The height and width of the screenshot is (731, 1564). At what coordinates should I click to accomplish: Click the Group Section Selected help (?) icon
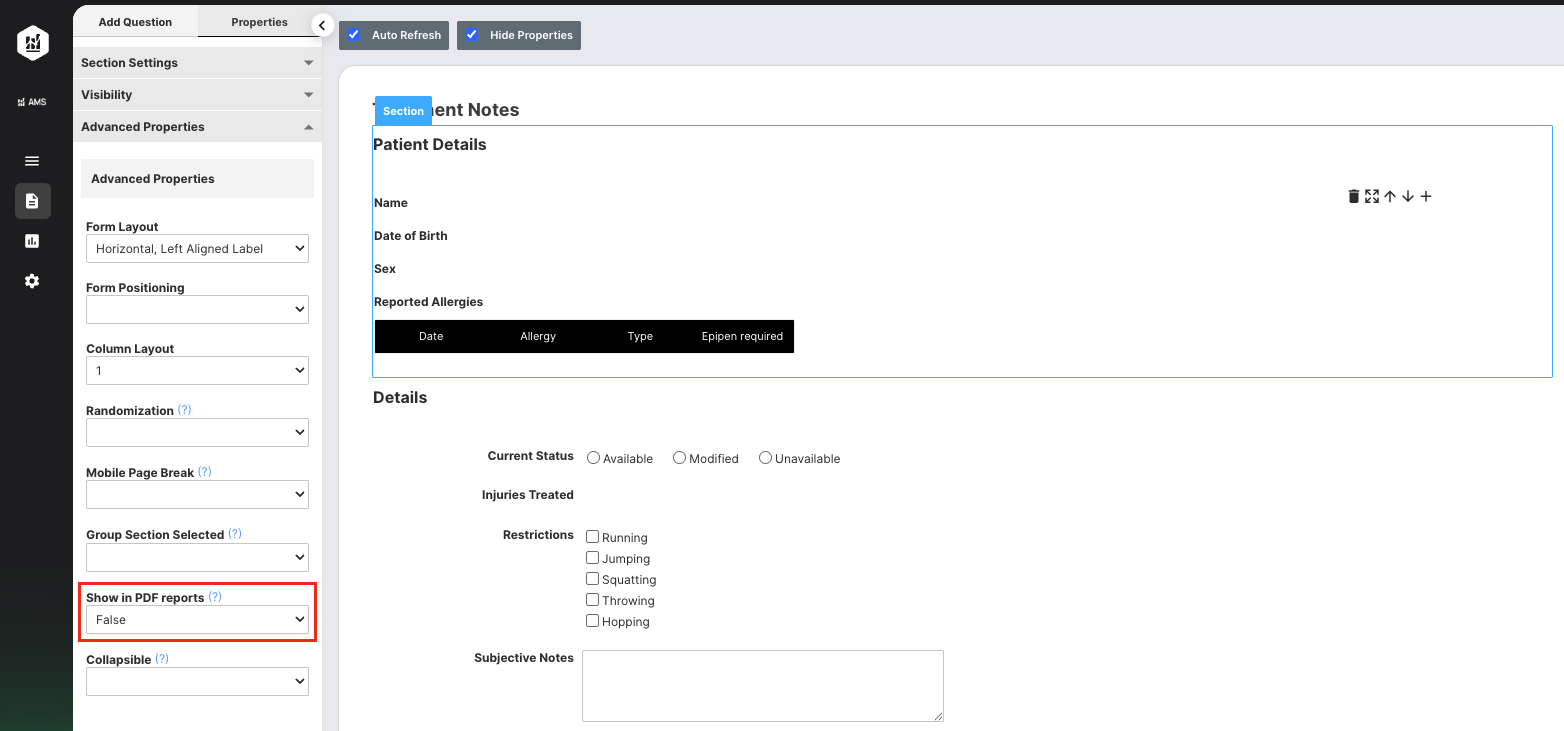pos(235,534)
